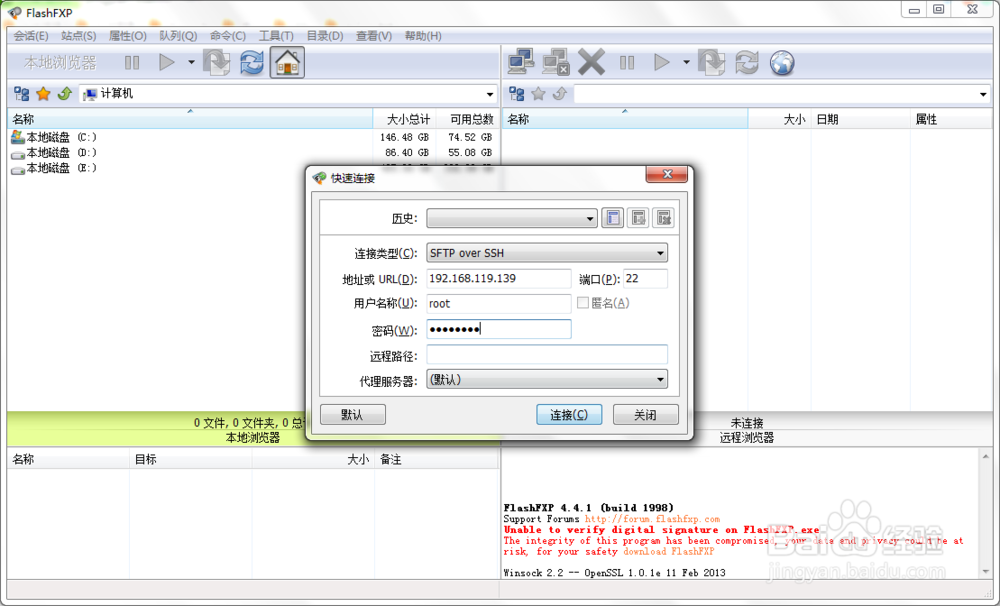The height and width of the screenshot is (606, 1000).
Task: Click the remote connect computers icon
Action: point(521,63)
